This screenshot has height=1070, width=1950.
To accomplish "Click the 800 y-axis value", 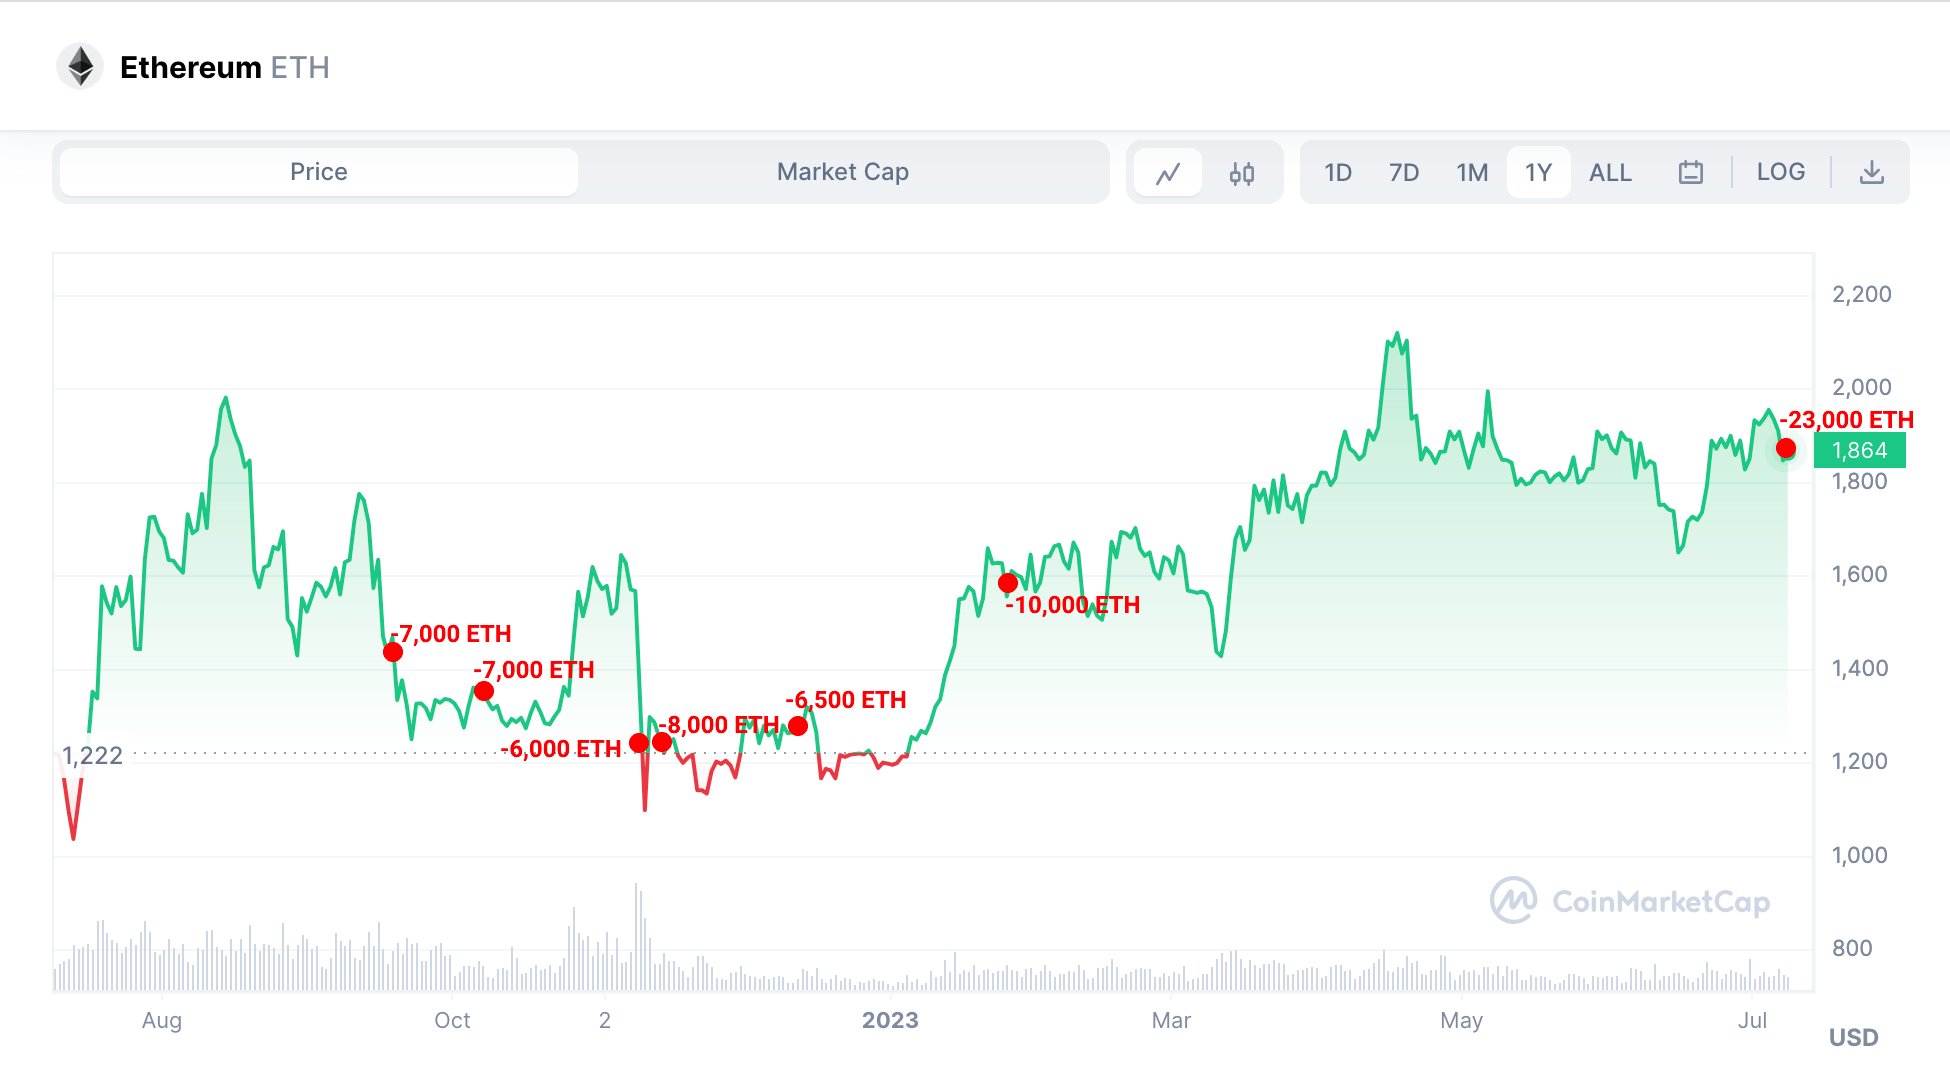I will [1852, 948].
